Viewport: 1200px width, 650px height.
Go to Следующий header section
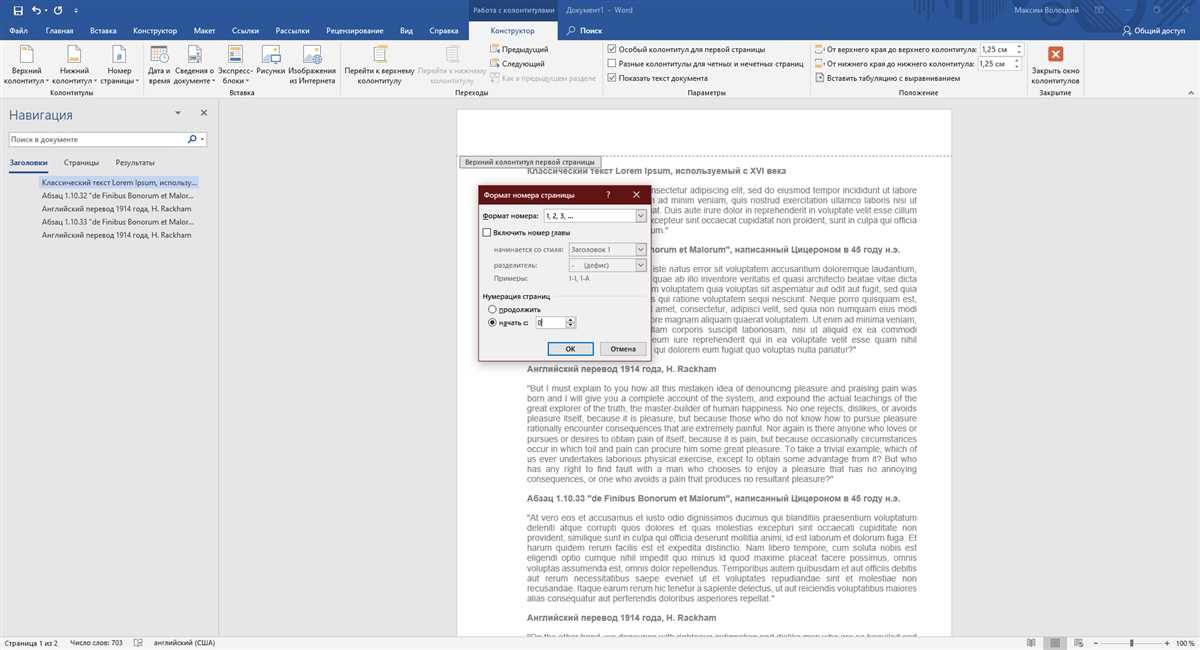pos(517,63)
